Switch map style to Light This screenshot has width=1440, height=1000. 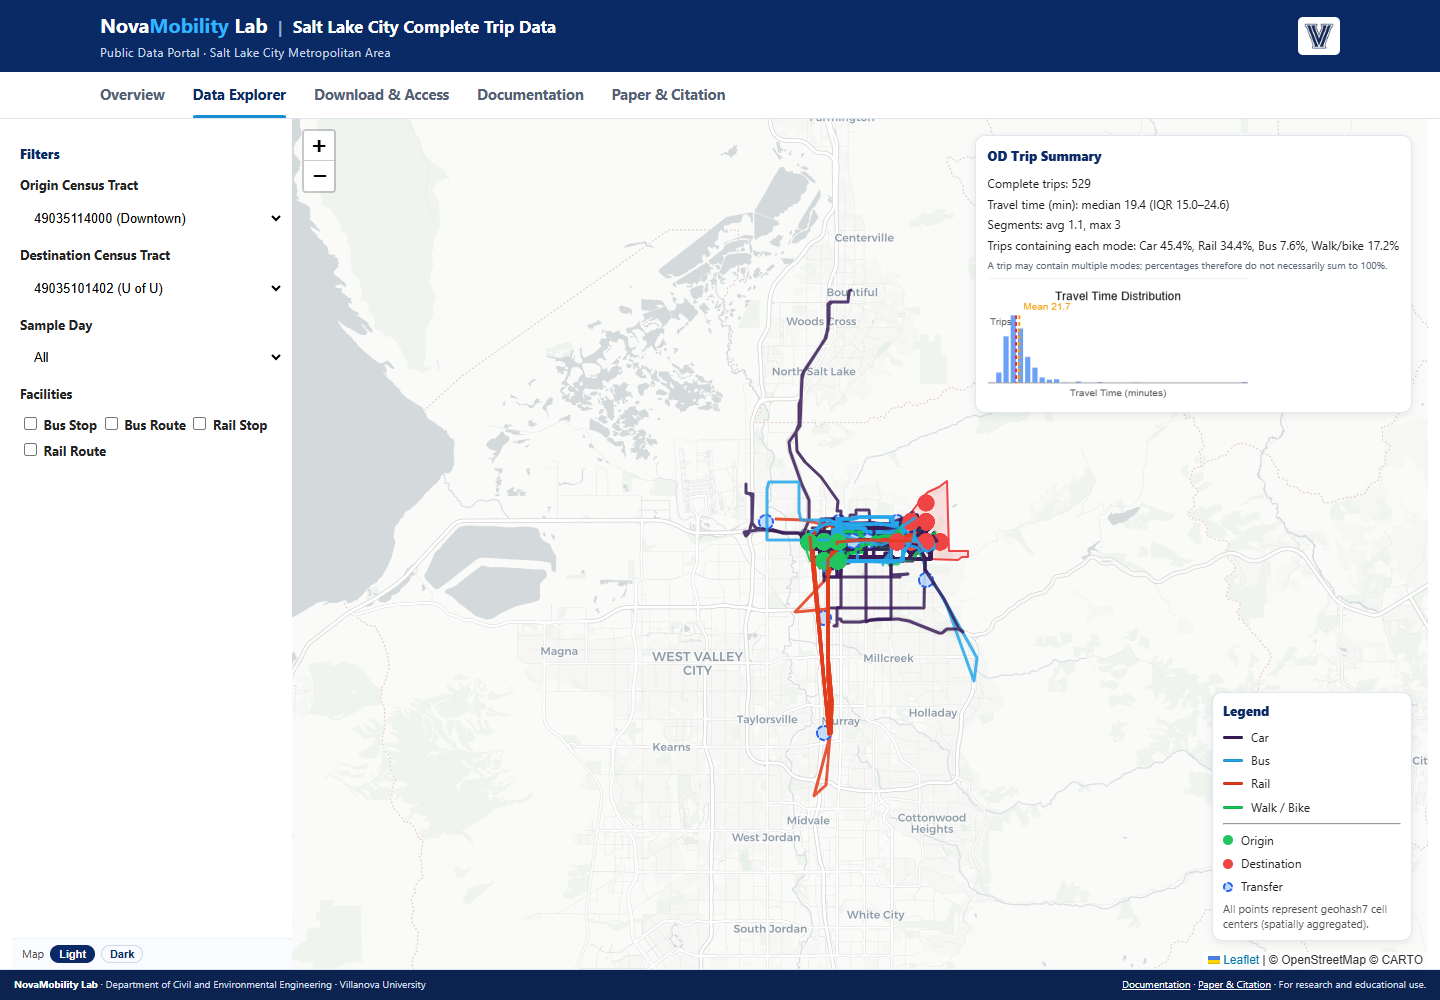point(73,954)
